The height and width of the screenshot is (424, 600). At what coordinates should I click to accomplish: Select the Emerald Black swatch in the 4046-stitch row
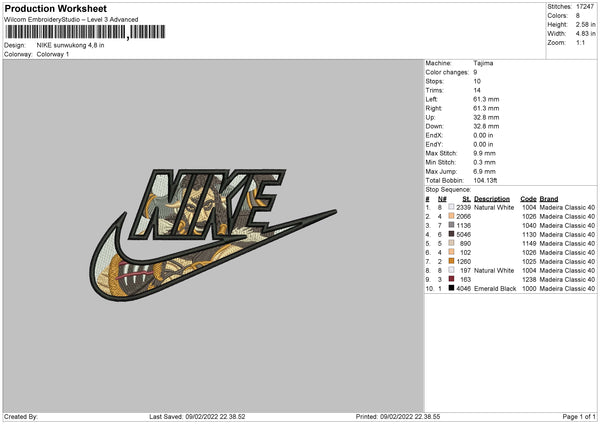(x=452, y=288)
